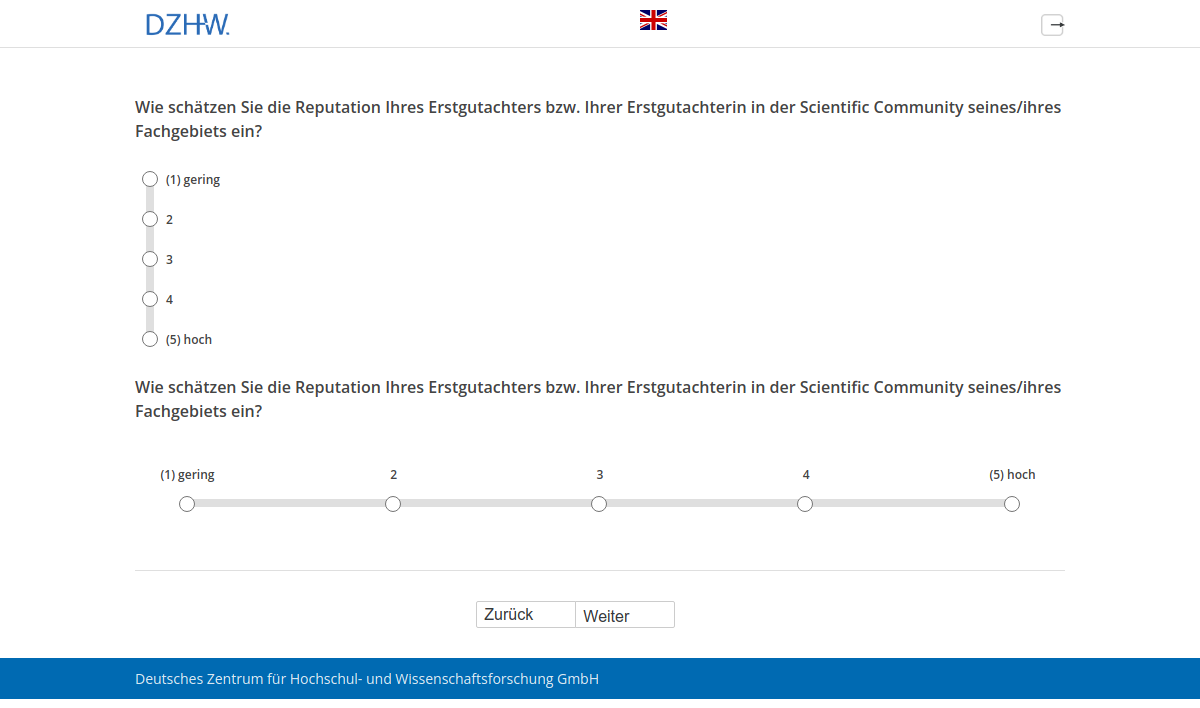Image resolution: width=1200 pixels, height=708 pixels.
Task: Click the '(1) gering' label above the slider
Action: pos(187,474)
